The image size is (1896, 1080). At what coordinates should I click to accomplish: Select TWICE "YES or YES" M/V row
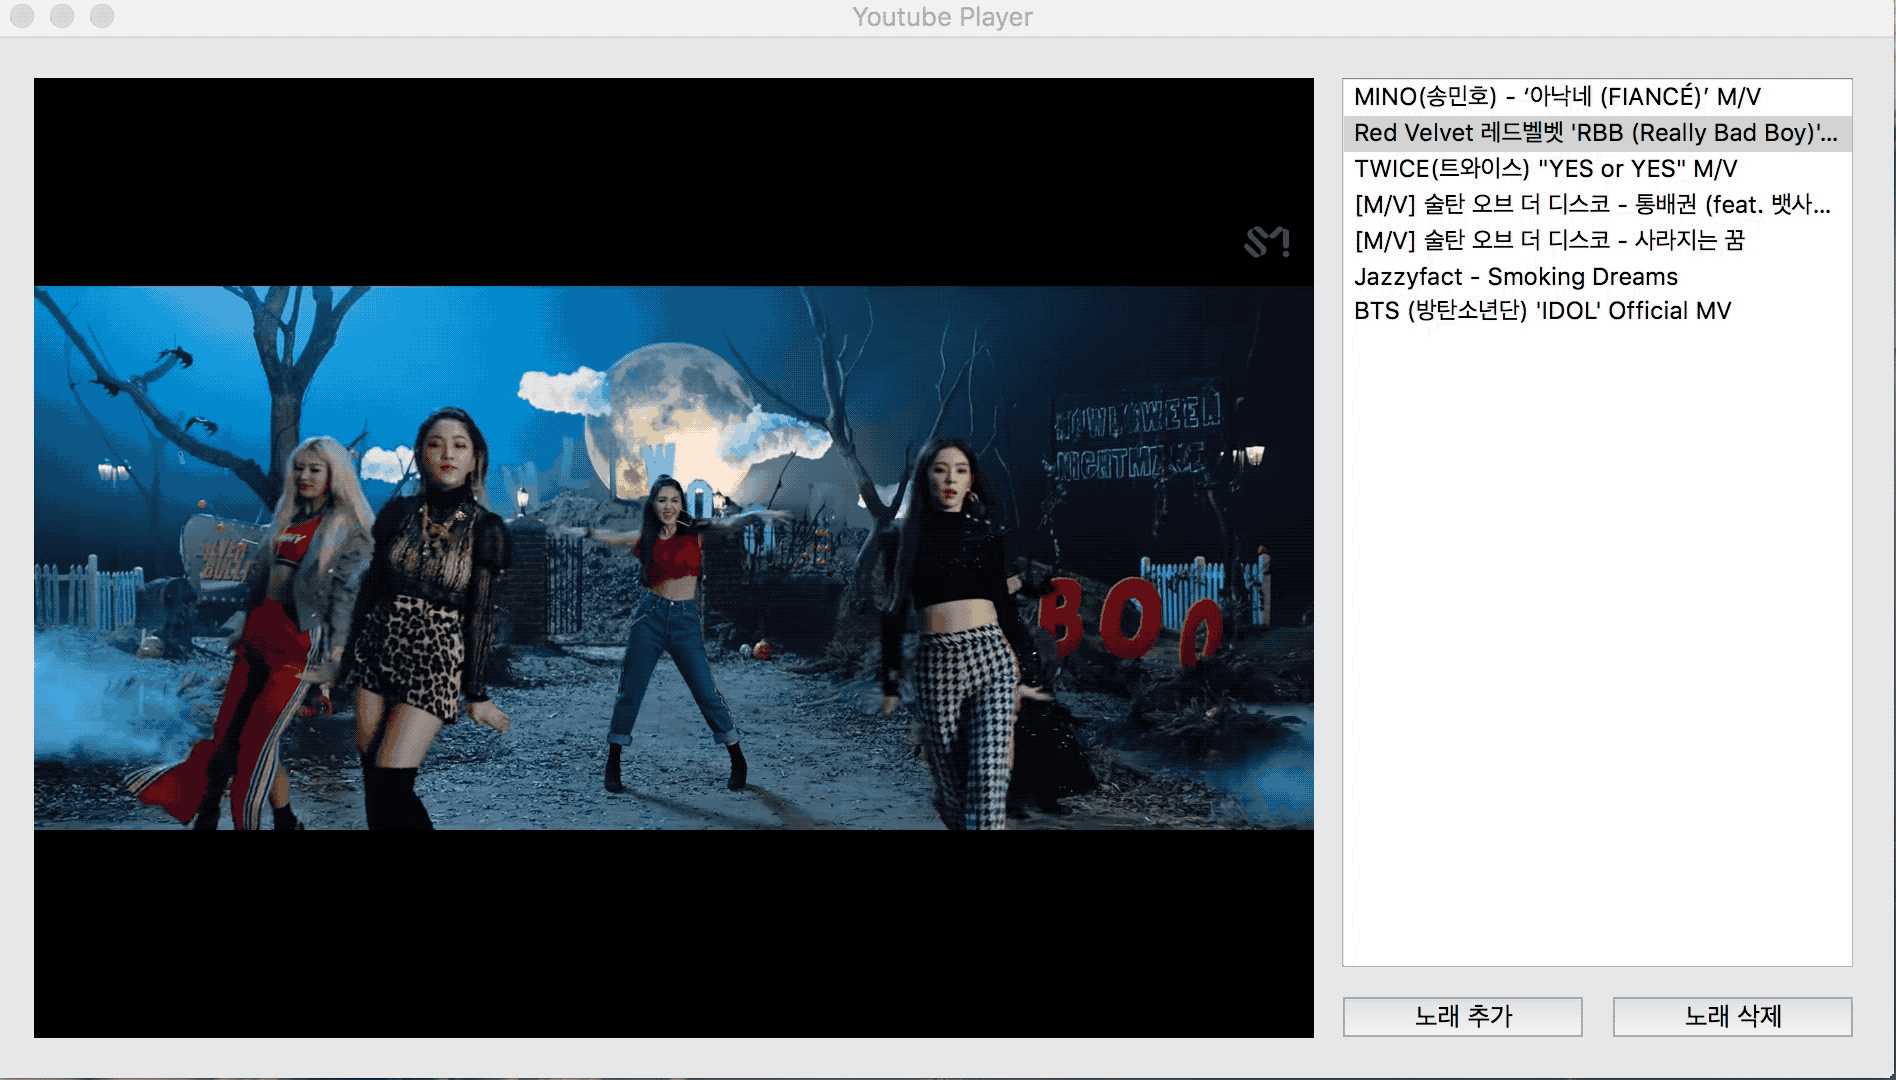point(1597,169)
